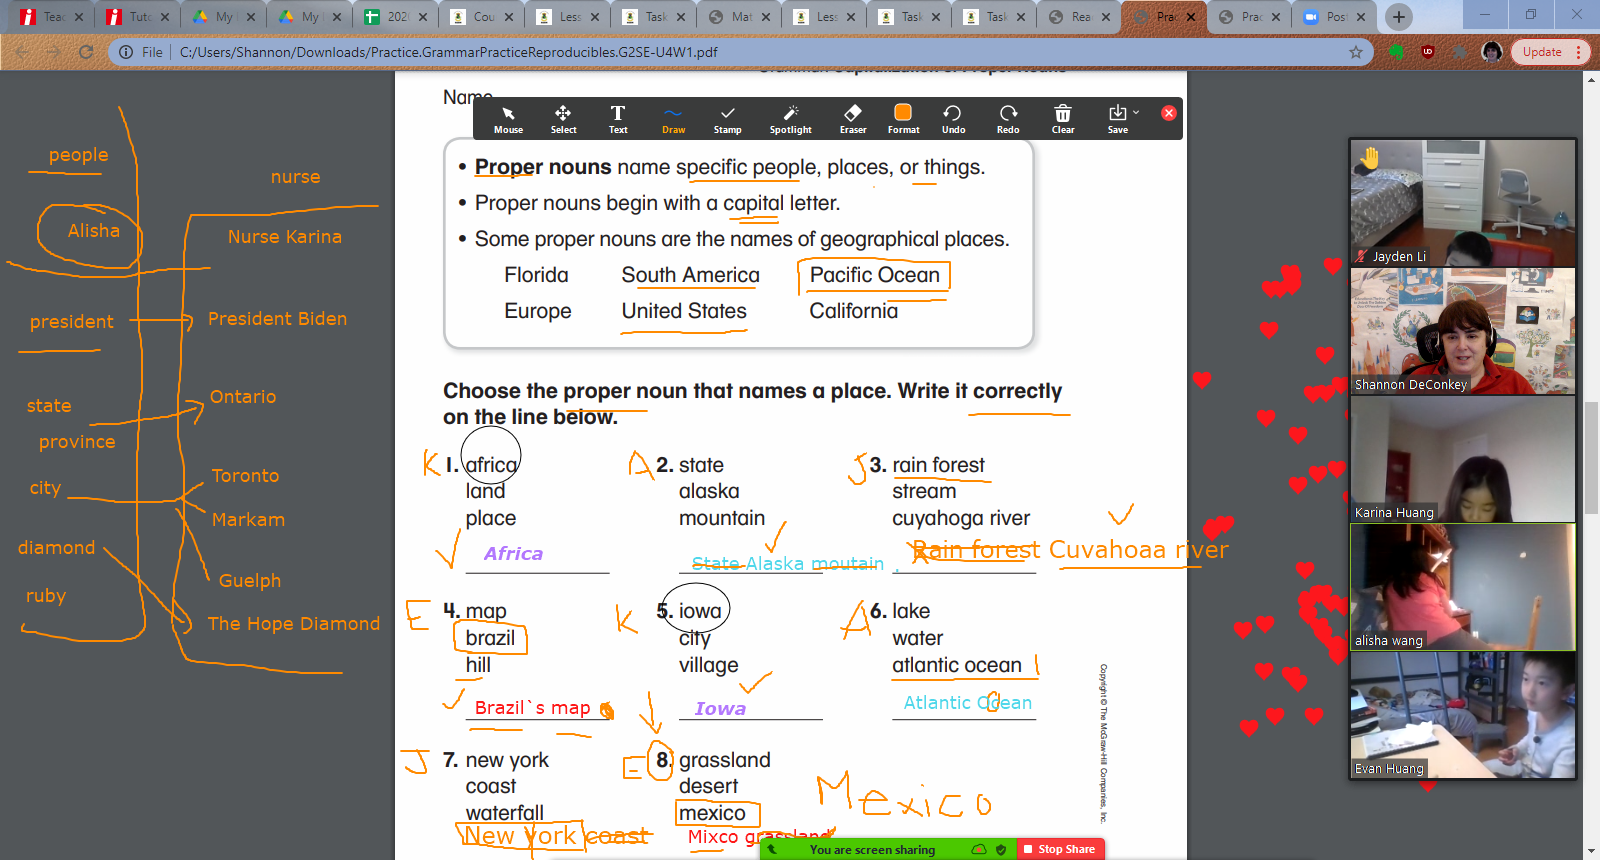Click the scrollbar up arrow
The width and height of the screenshot is (1600, 860).
pyautogui.click(x=1591, y=79)
